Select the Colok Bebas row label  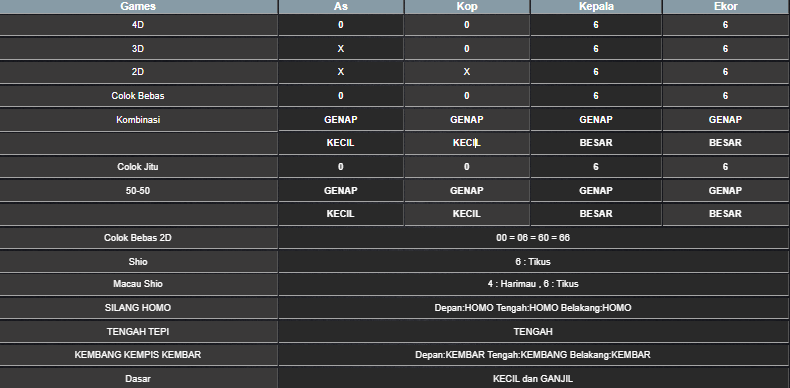[x=138, y=96]
